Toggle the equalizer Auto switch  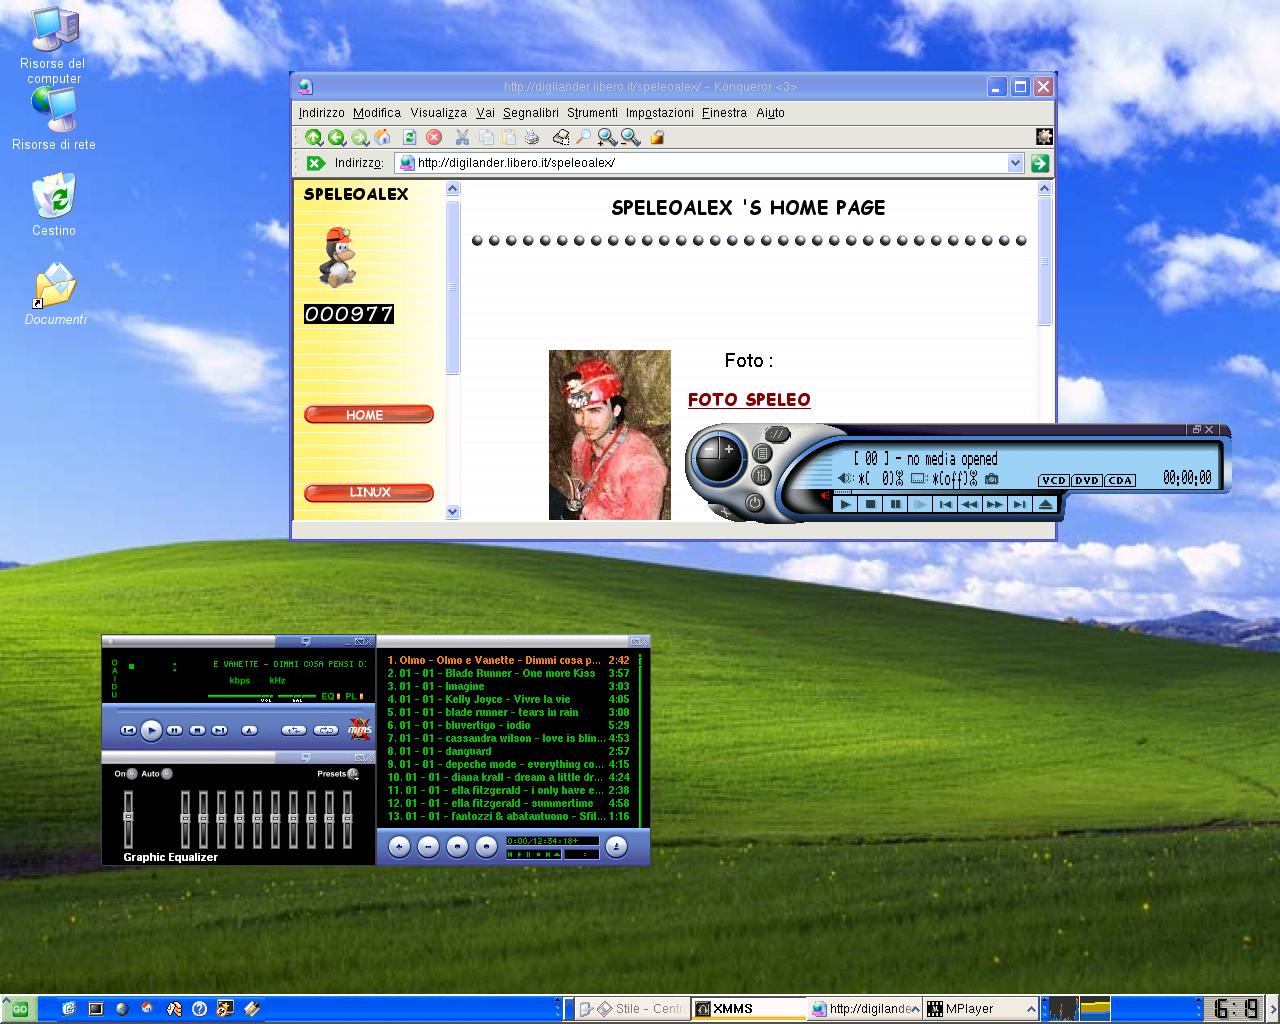166,774
